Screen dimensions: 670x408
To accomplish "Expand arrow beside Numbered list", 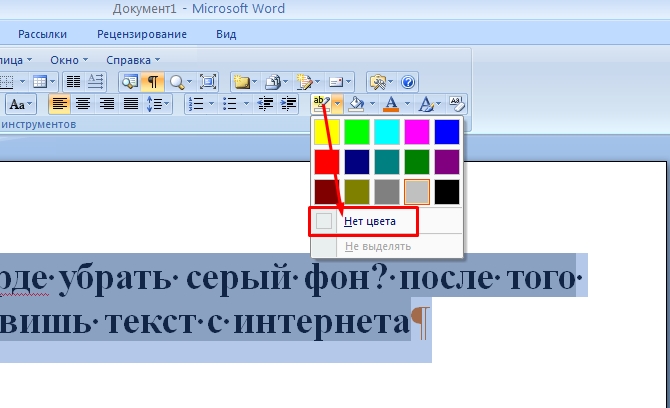I will coord(211,103).
